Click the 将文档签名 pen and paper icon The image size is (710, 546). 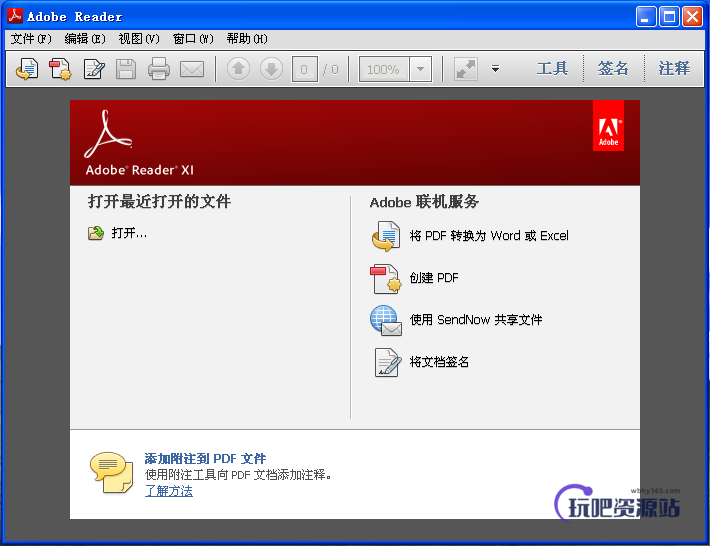(388, 362)
